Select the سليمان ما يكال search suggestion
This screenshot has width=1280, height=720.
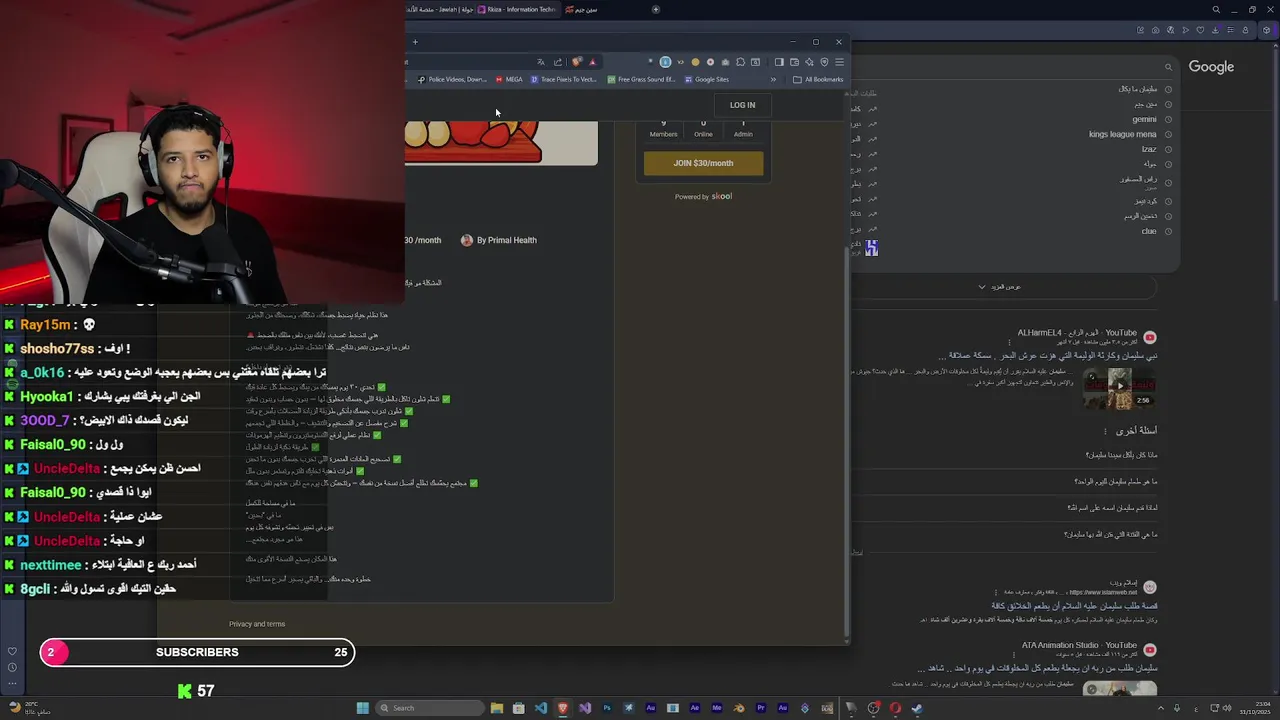(x=1137, y=89)
